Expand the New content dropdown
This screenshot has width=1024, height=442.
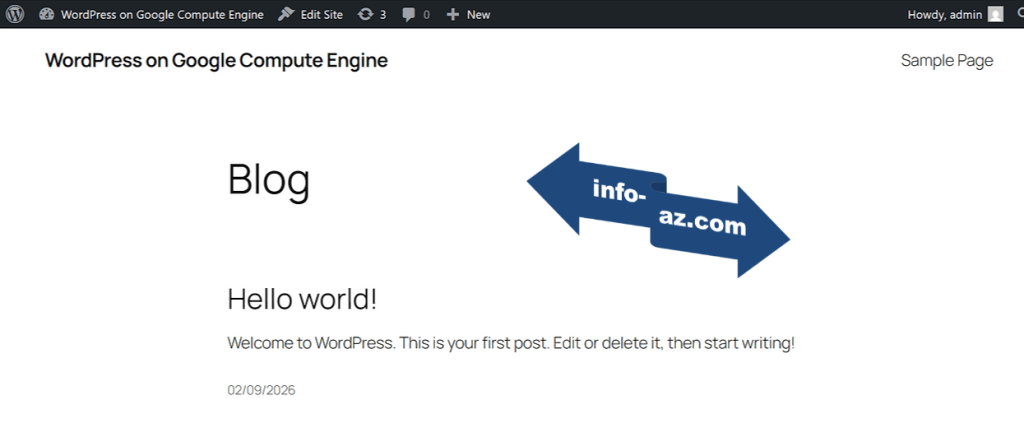coord(478,15)
